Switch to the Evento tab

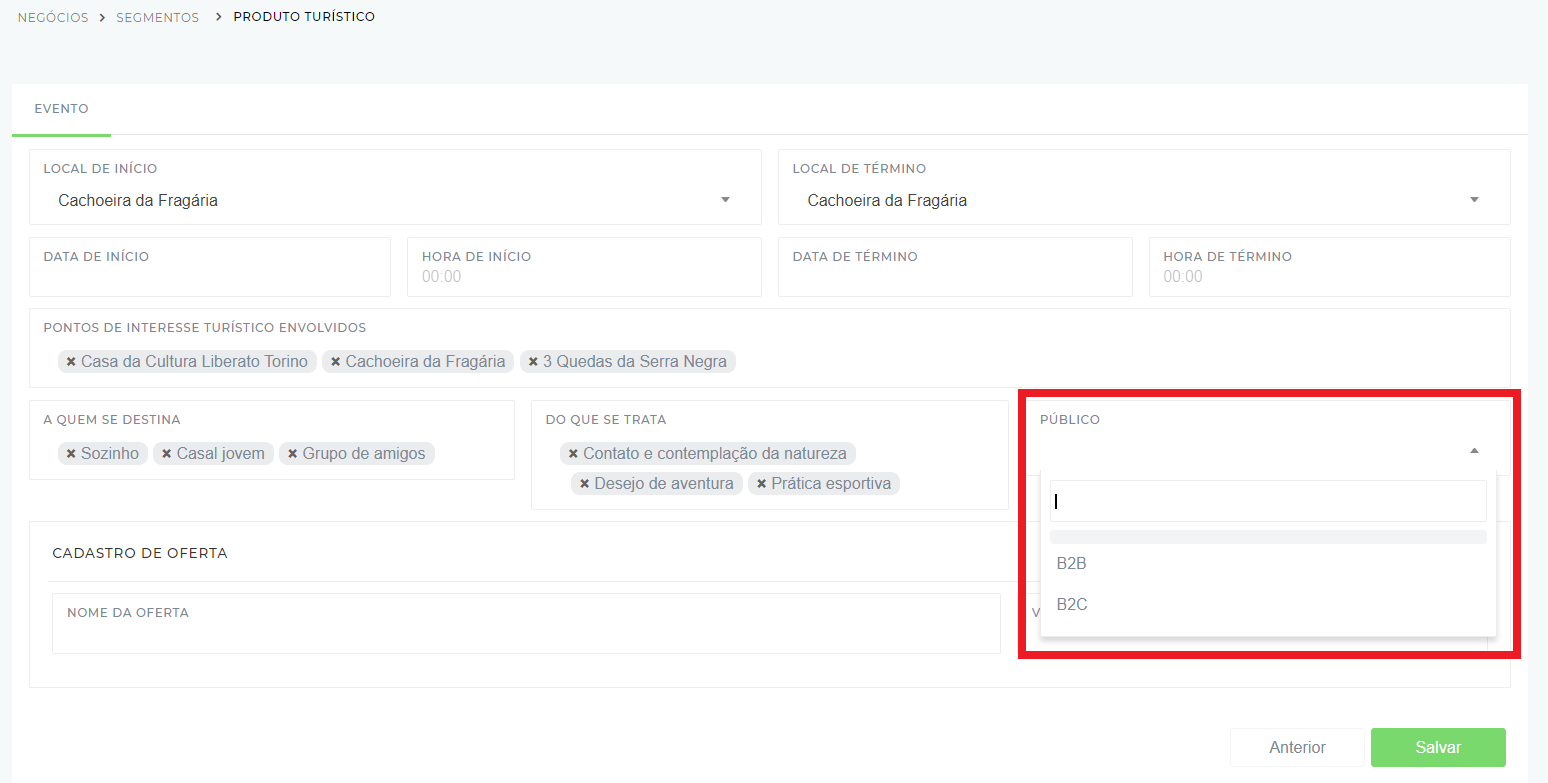[61, 109]
